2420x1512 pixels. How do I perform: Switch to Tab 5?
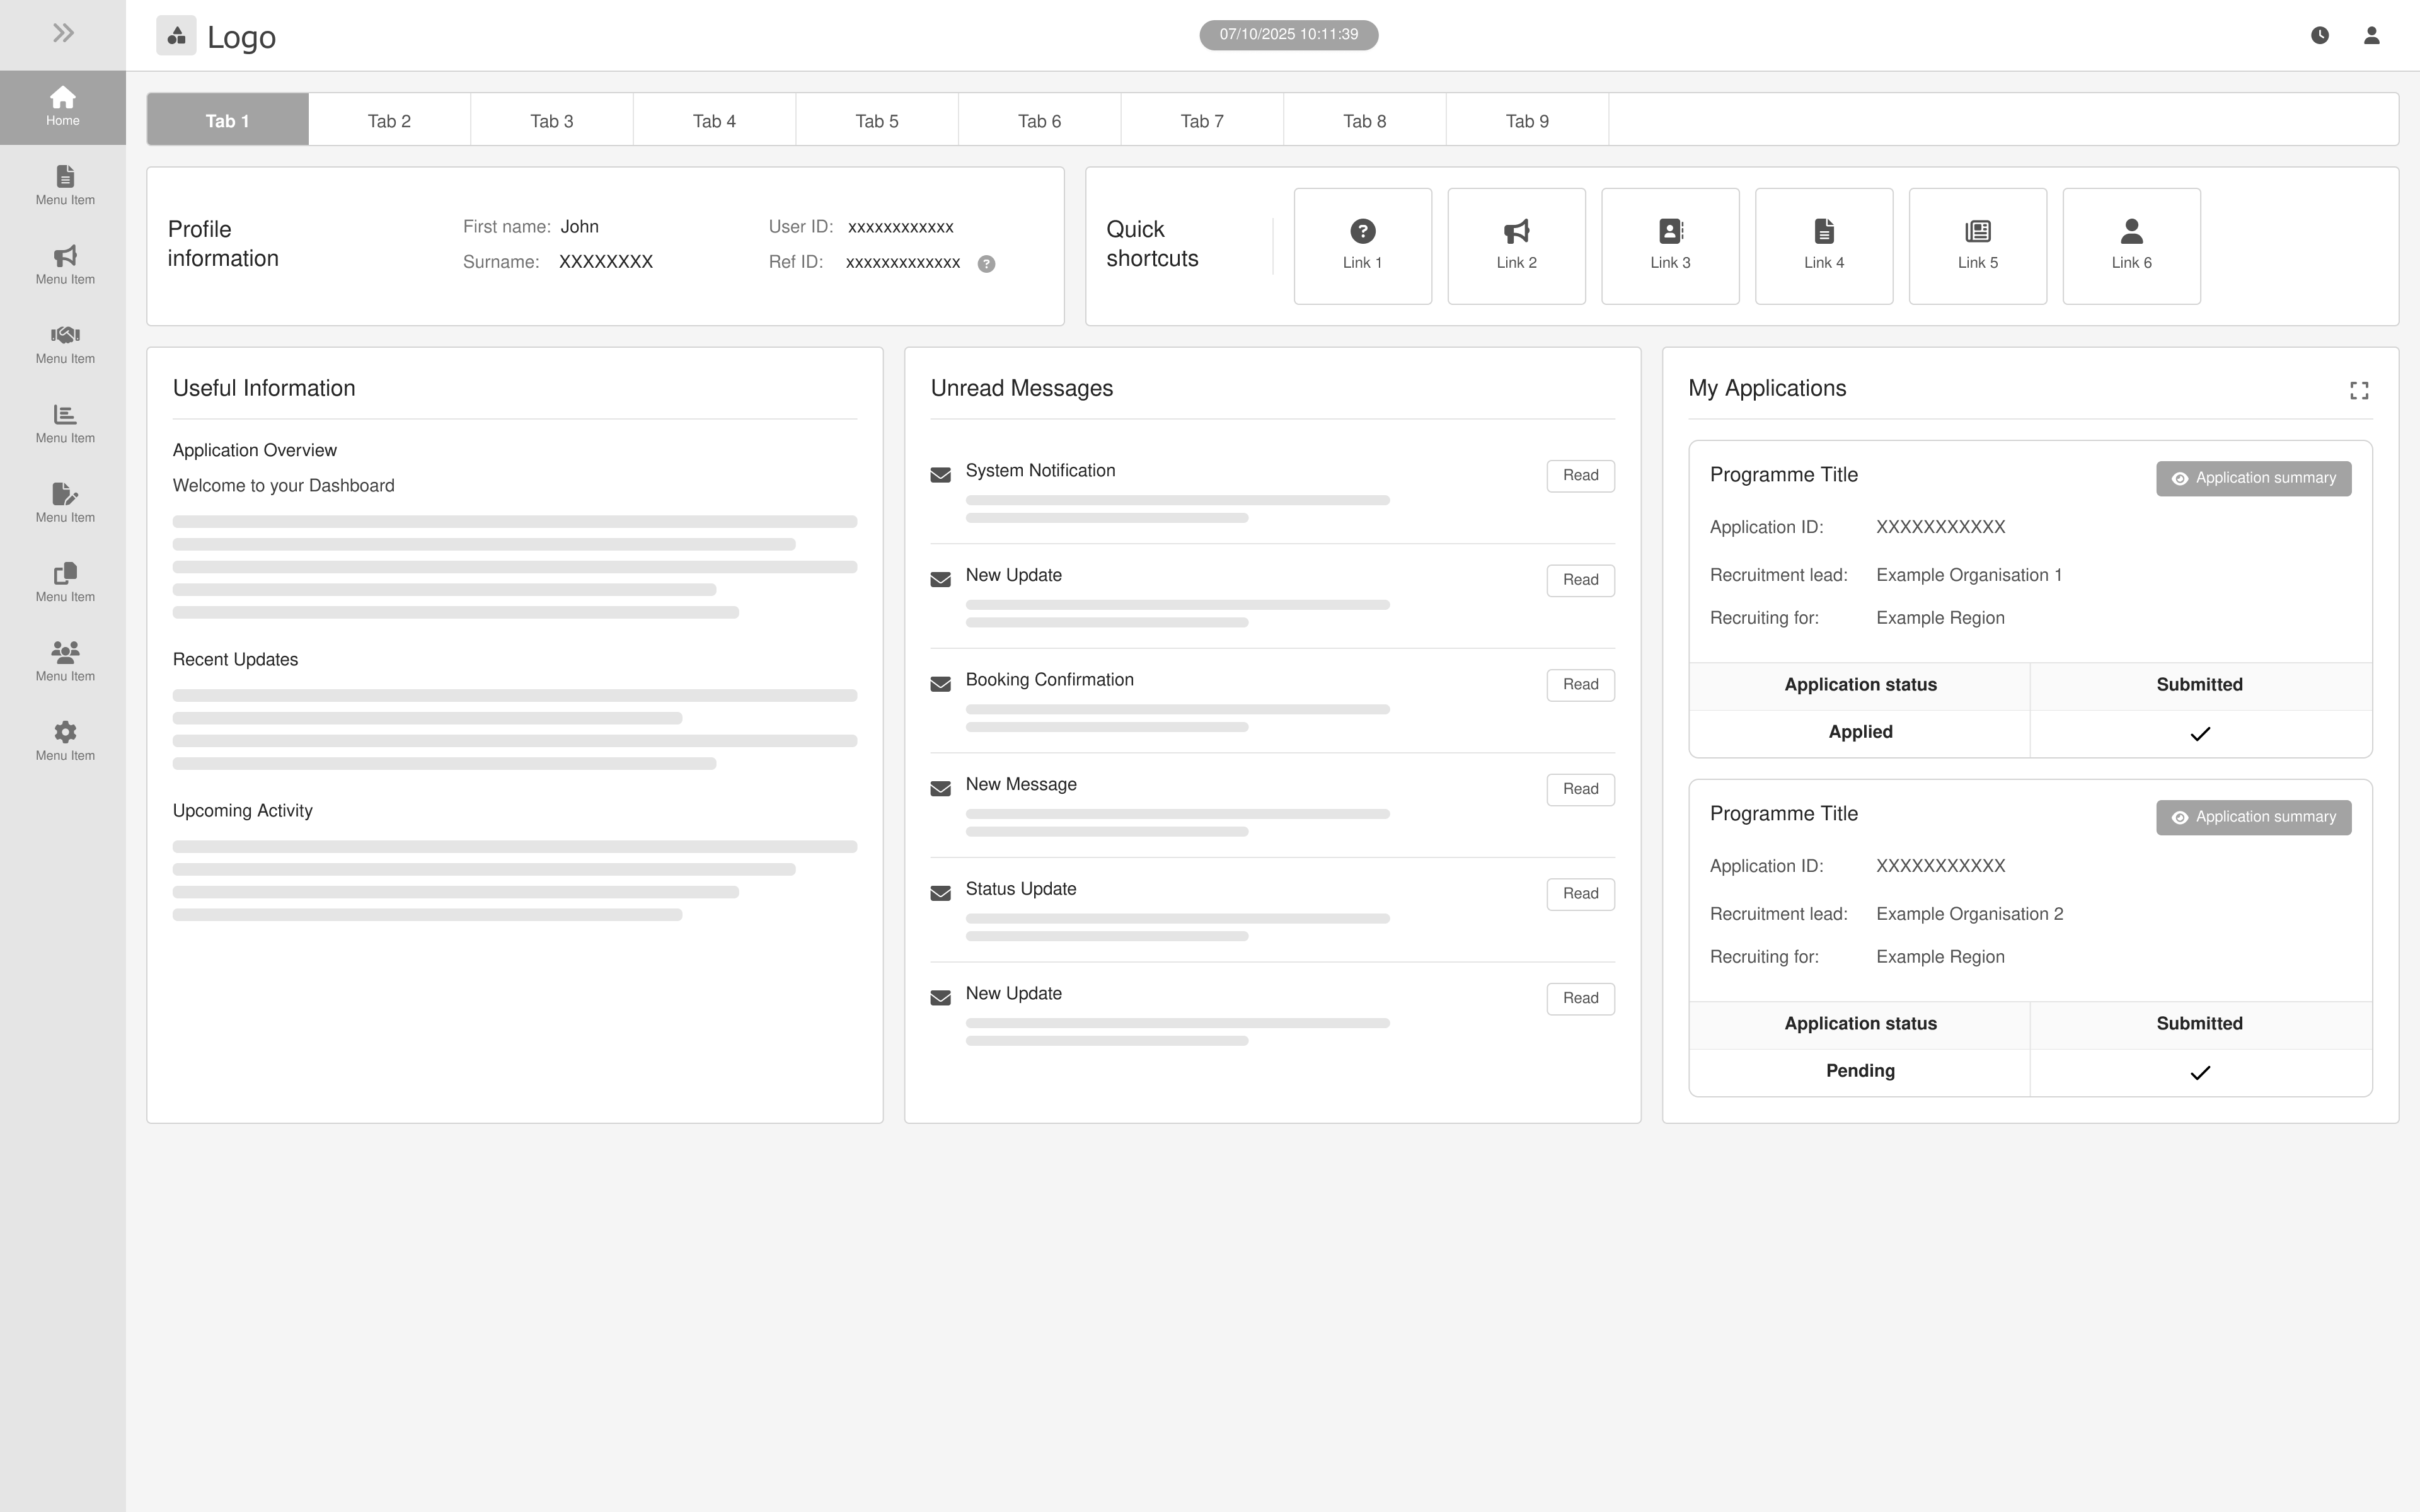point(877,120)
